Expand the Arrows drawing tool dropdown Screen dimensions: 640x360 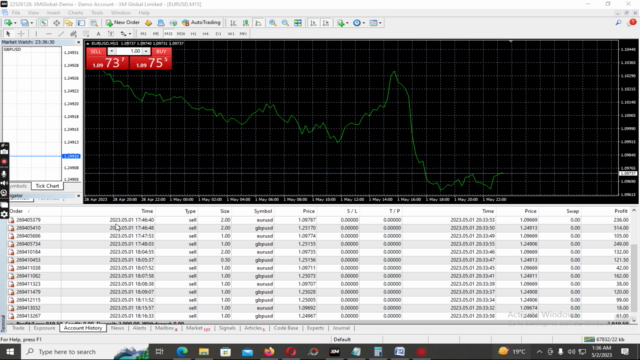[x=130, y=33]
